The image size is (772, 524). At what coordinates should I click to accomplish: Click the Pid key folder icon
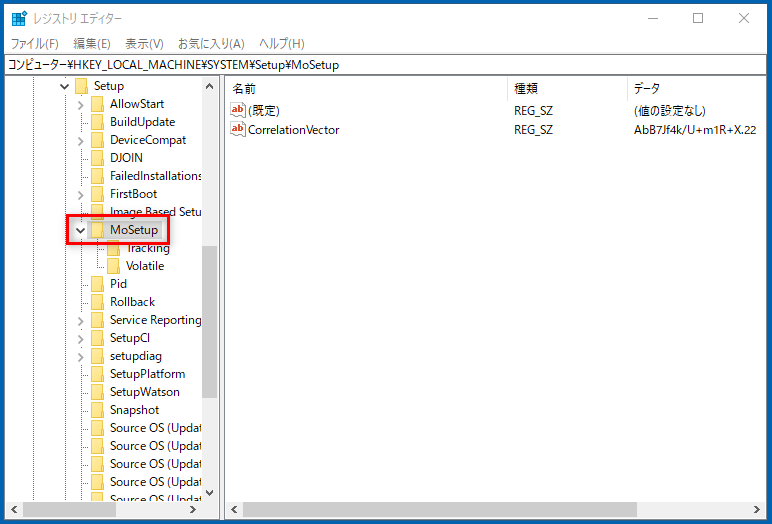(97, 284)
